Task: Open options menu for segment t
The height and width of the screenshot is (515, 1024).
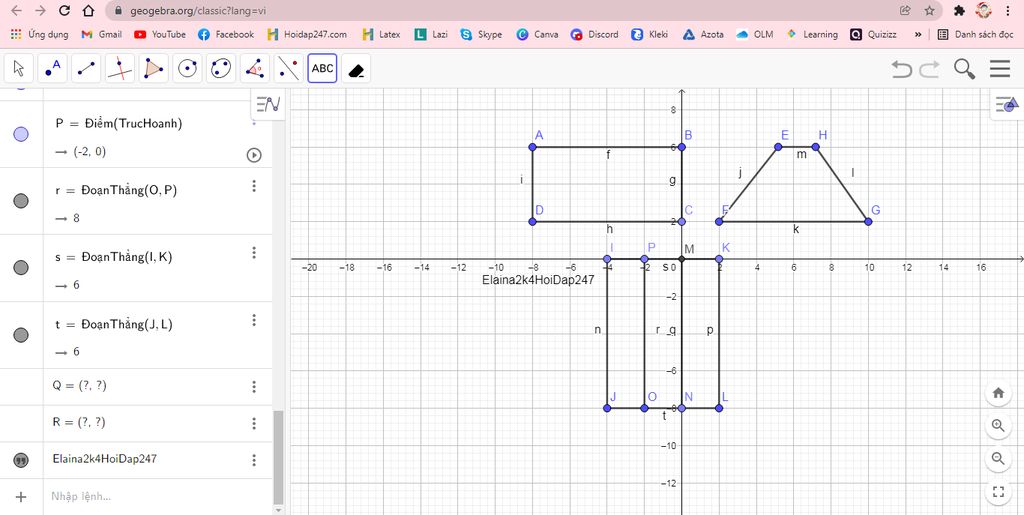Action: tap(254, 320)
